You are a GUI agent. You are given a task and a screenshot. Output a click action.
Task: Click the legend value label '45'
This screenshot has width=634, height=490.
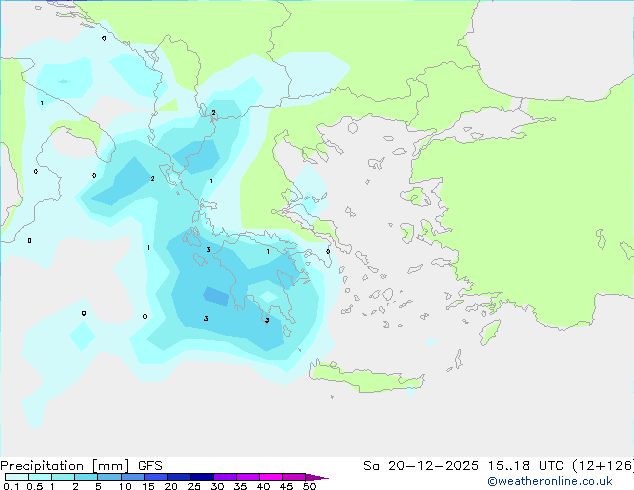[x=286, y=486]
